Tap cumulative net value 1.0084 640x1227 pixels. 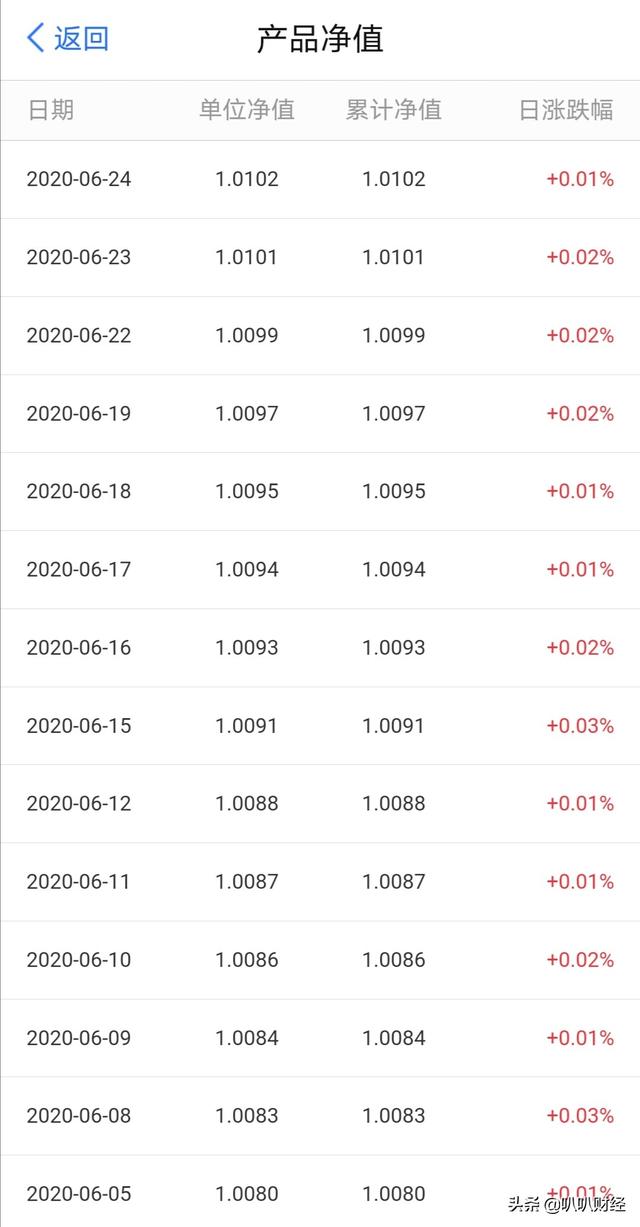point(394,1037)
